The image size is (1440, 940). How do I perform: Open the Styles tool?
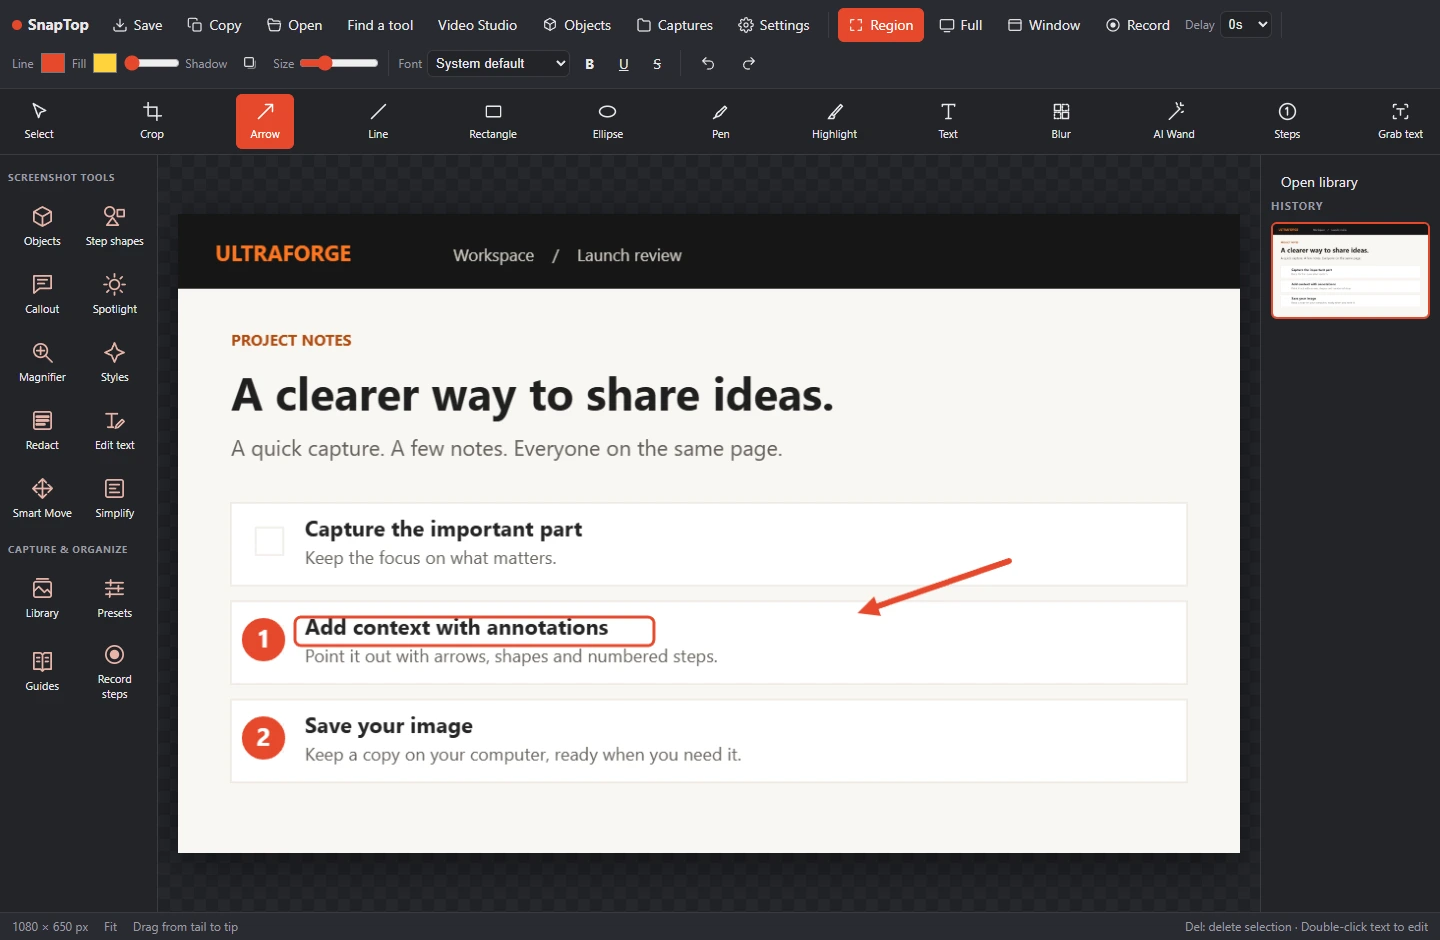click(115, 362)
